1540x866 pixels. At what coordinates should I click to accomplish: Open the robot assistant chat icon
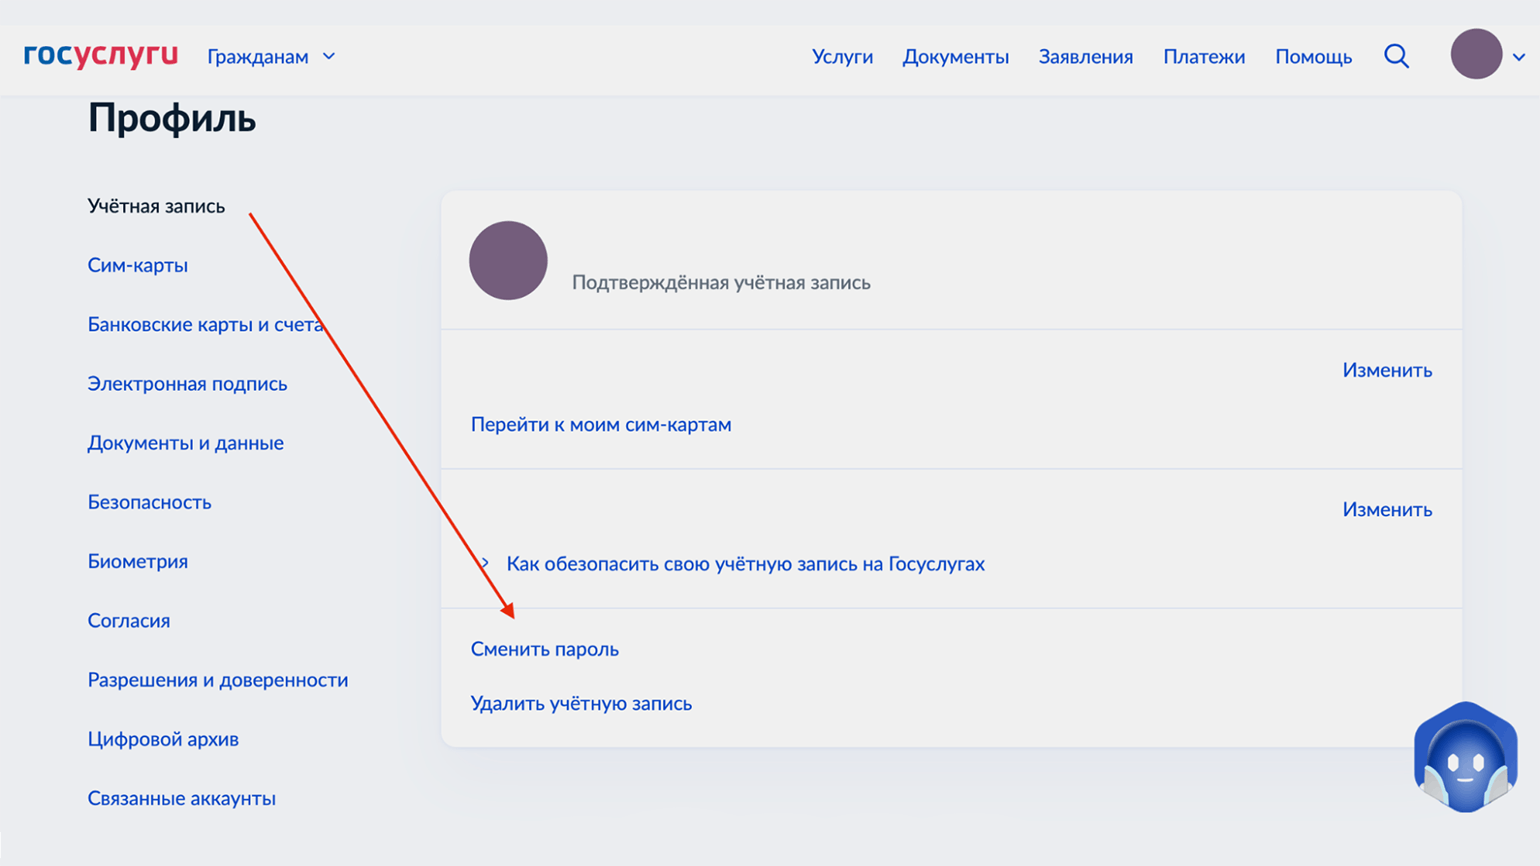[1465, 758]
